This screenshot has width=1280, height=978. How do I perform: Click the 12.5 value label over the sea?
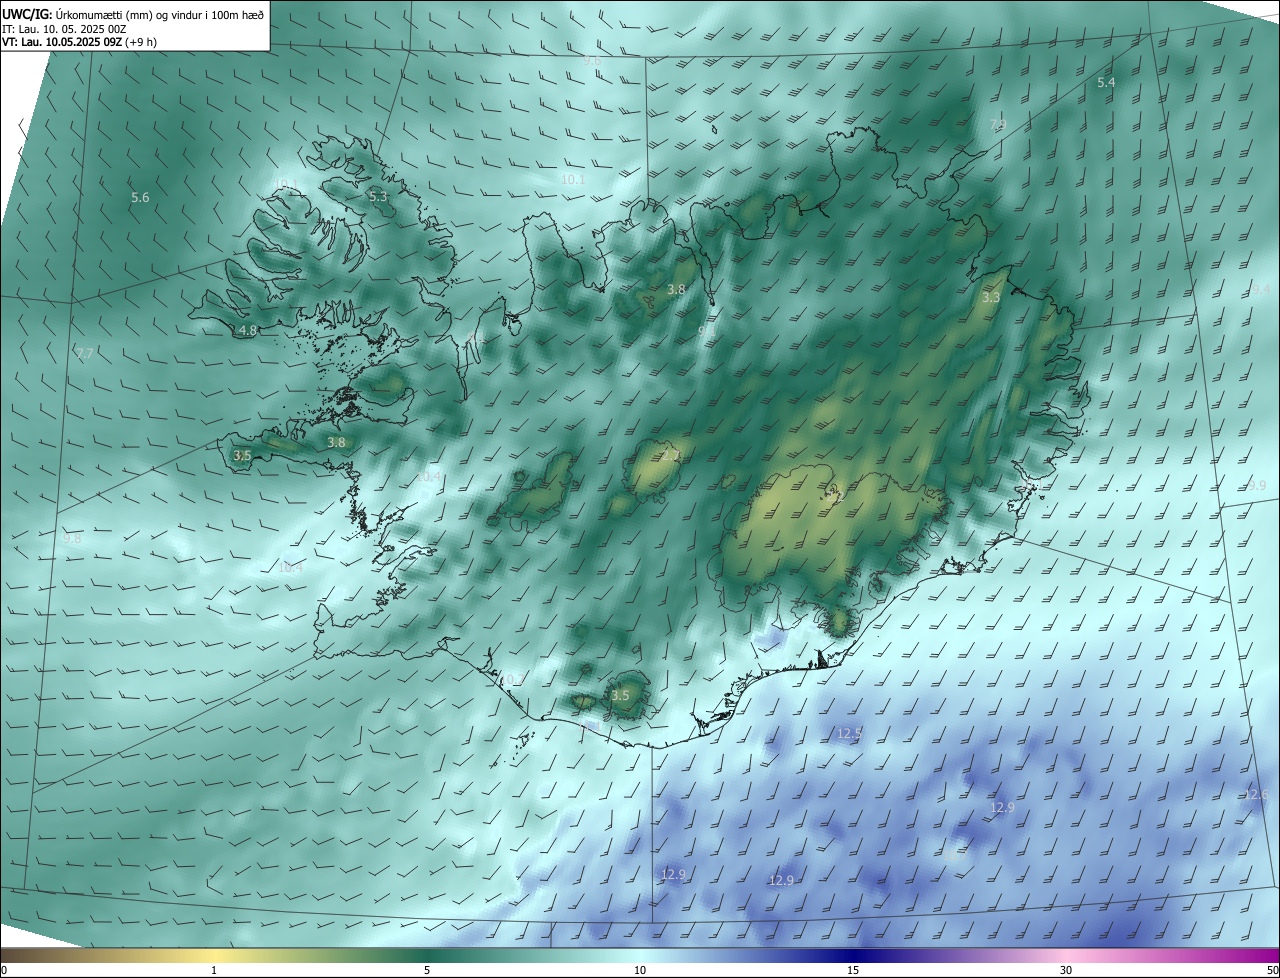tap(849, 733)
